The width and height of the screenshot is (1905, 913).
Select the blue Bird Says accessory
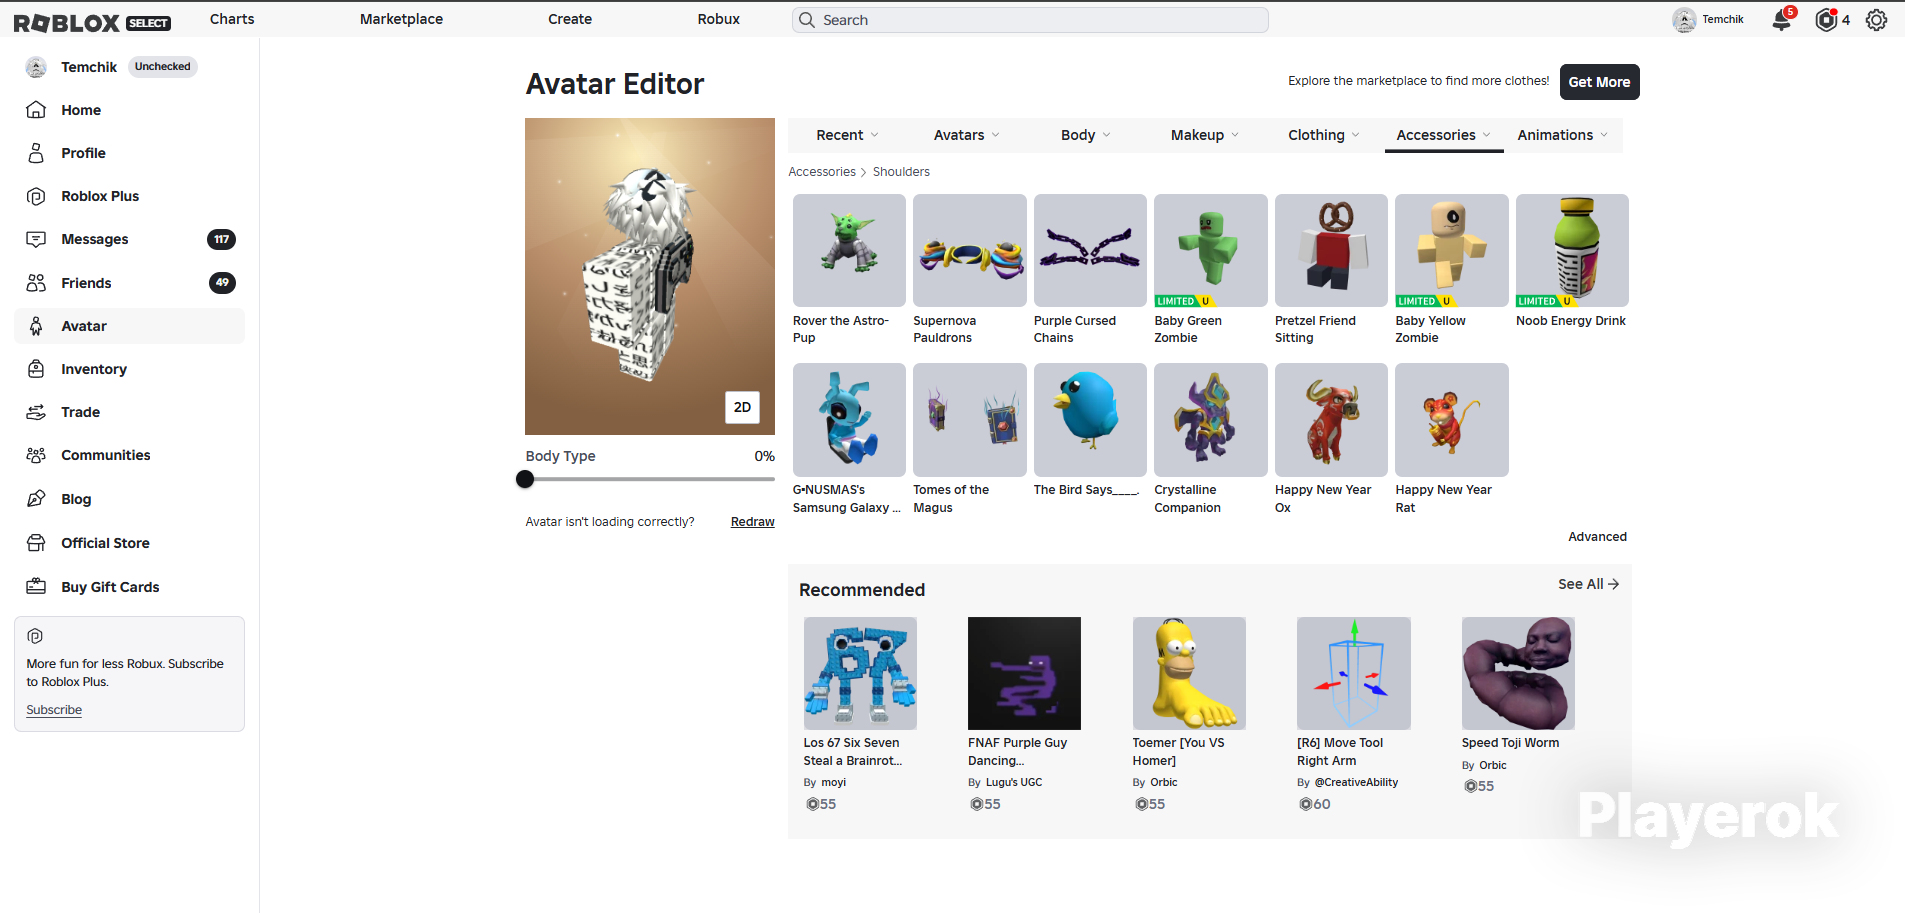pos(1090,420)
